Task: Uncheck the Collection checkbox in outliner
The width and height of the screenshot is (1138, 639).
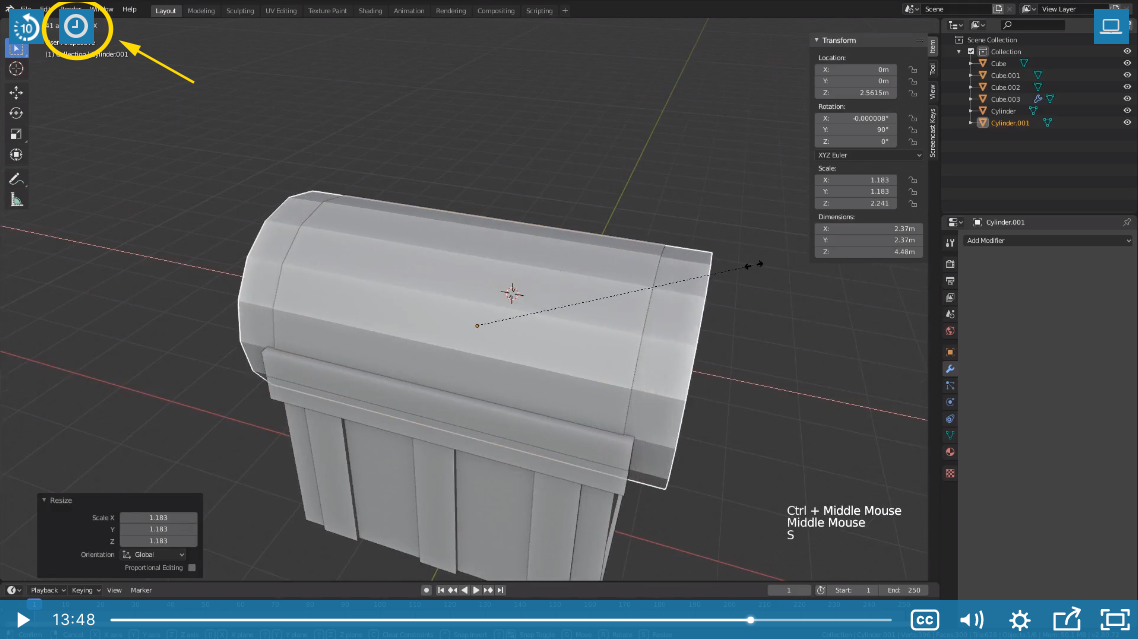Action: [x=971, y=52]
